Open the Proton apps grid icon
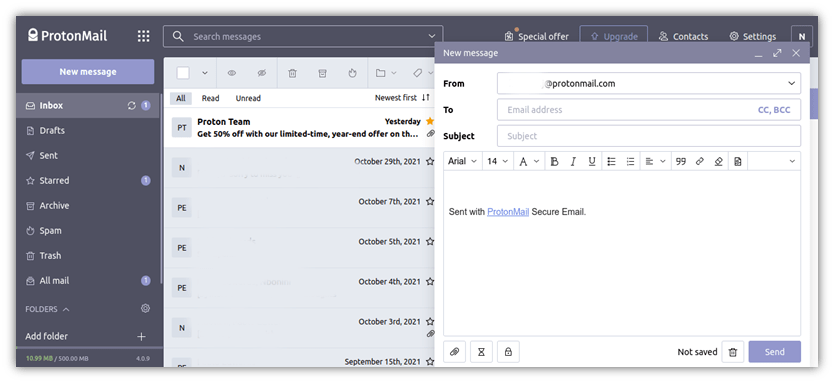 pos(144,36)
